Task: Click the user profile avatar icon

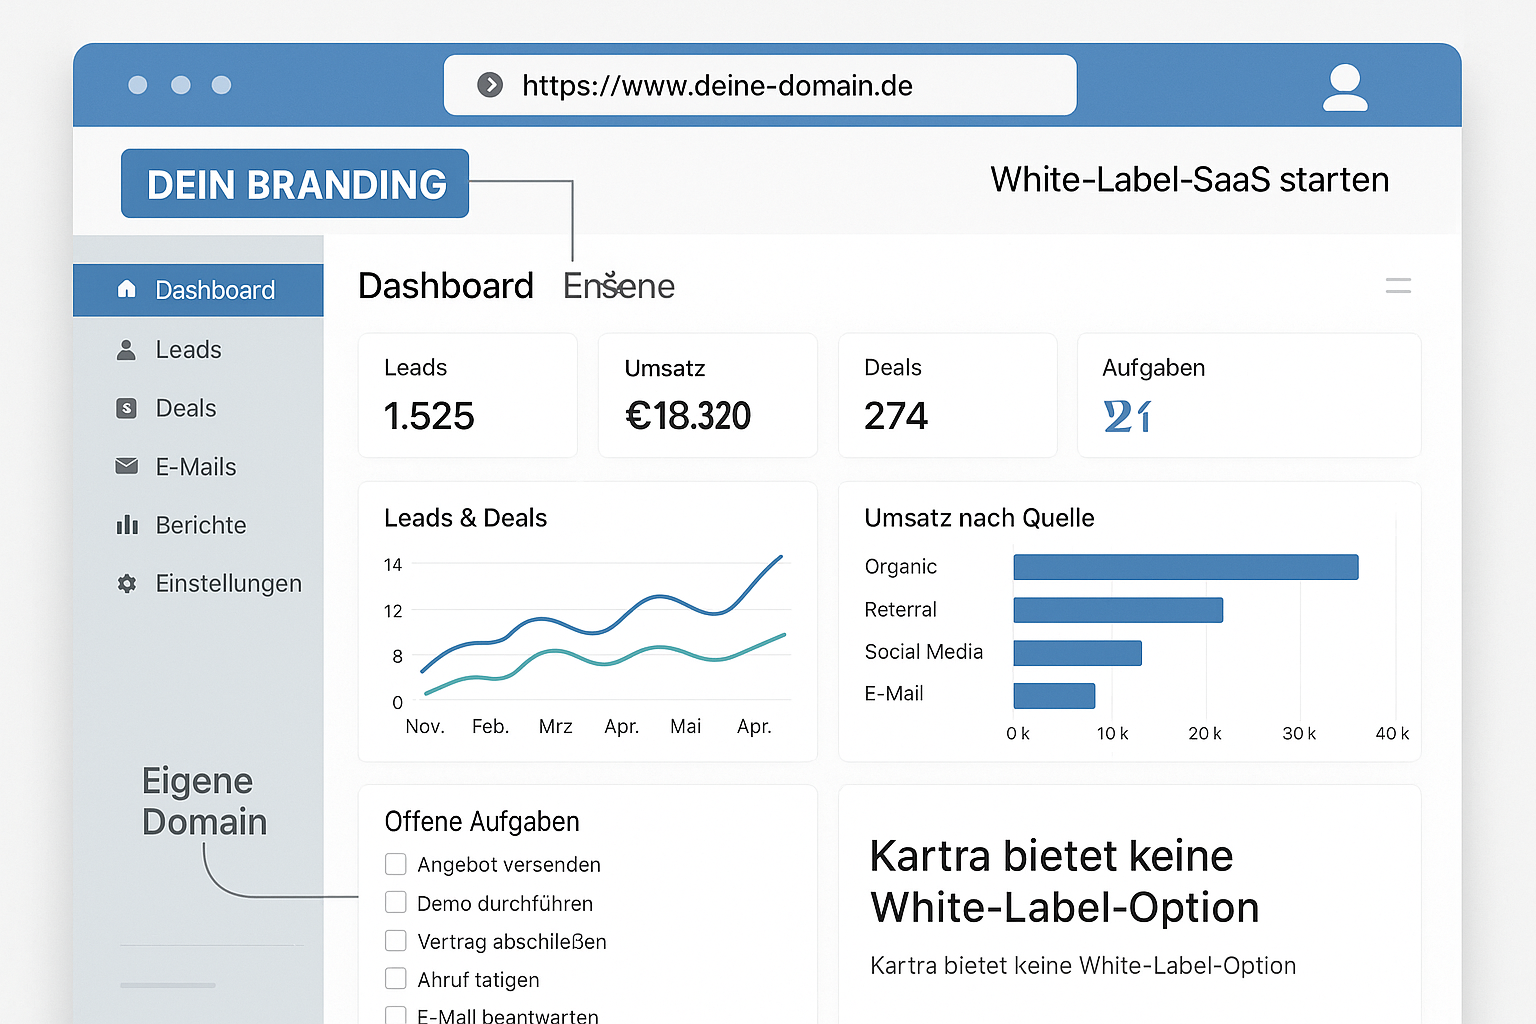Action: [1345, 87]
